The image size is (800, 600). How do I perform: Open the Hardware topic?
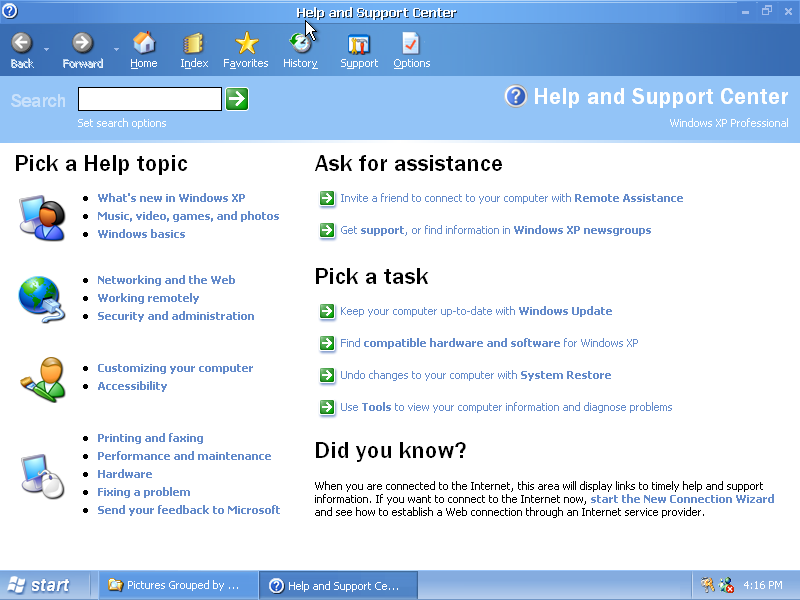click(x=124, y=474)
